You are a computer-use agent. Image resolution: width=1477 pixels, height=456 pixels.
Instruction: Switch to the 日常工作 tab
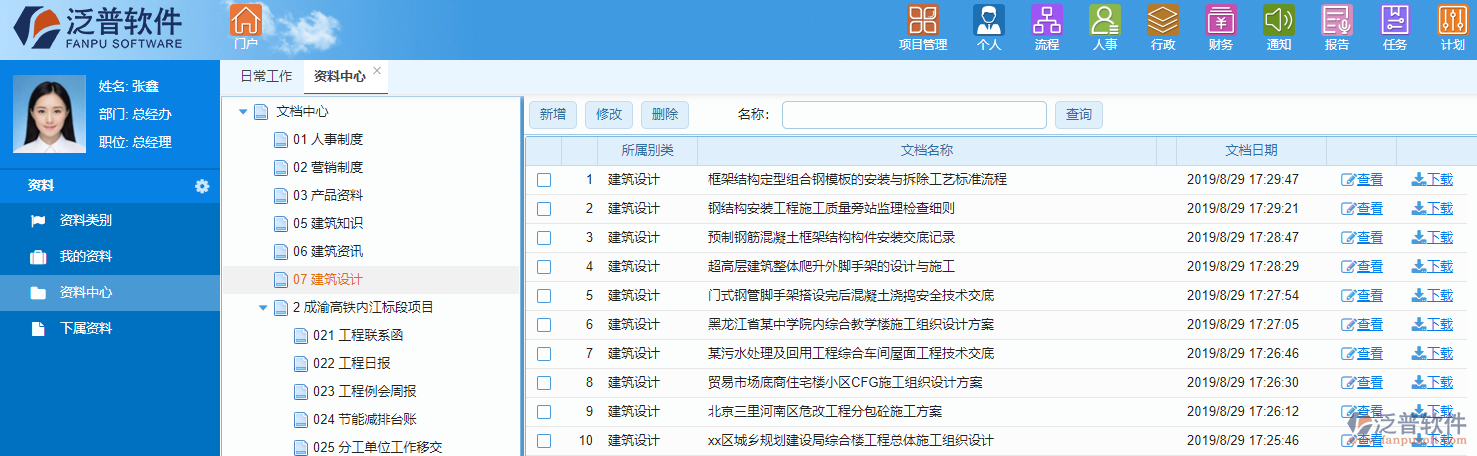(266, 76)
